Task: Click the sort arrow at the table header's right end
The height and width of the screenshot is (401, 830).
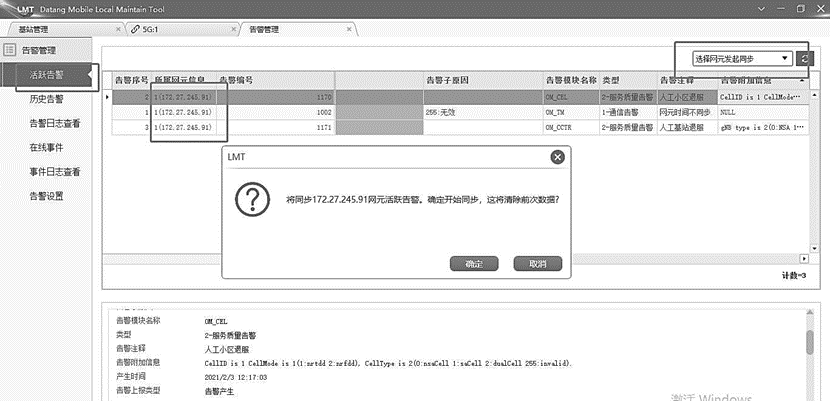Action: click(801, 80)
